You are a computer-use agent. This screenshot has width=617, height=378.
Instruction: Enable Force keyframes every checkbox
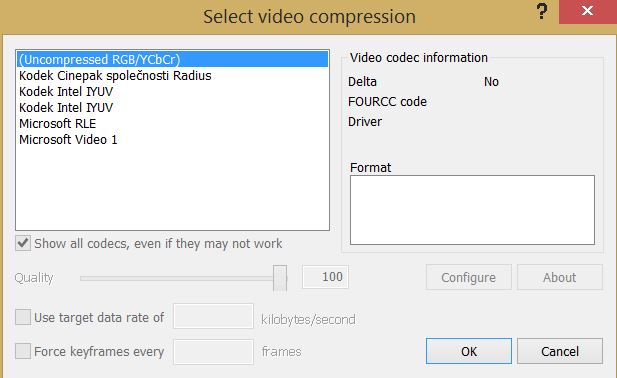point(23,351)
